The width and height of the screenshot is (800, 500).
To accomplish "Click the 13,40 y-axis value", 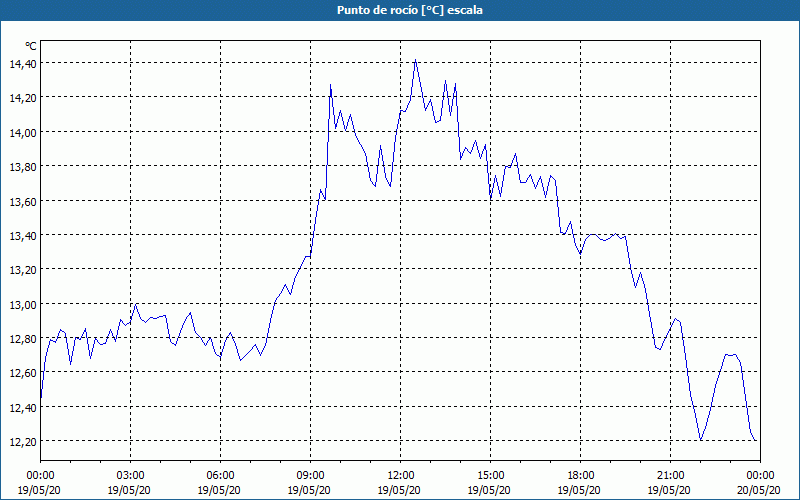I will click(22, 236).
